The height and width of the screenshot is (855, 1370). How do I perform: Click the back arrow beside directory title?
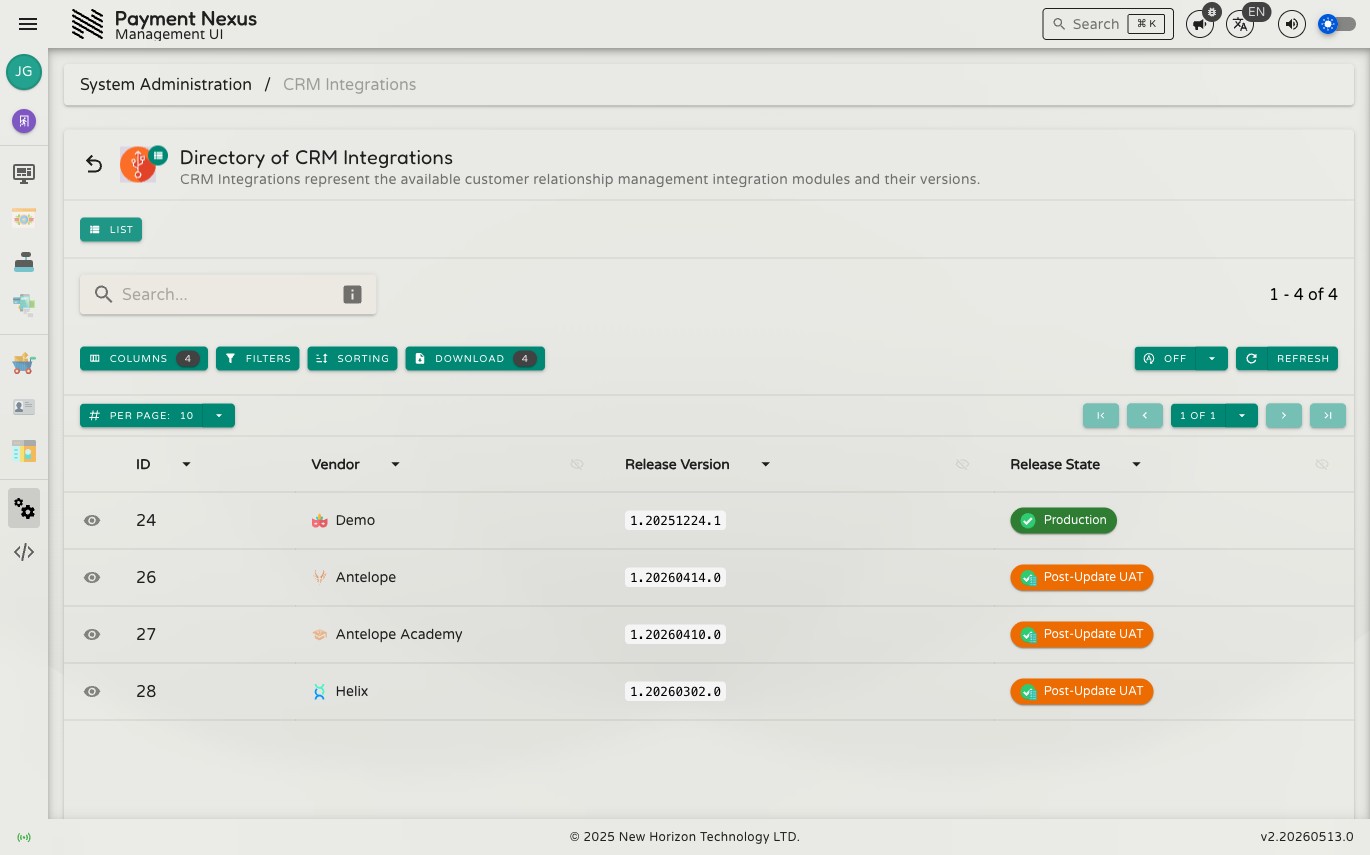tap(94, 164)
